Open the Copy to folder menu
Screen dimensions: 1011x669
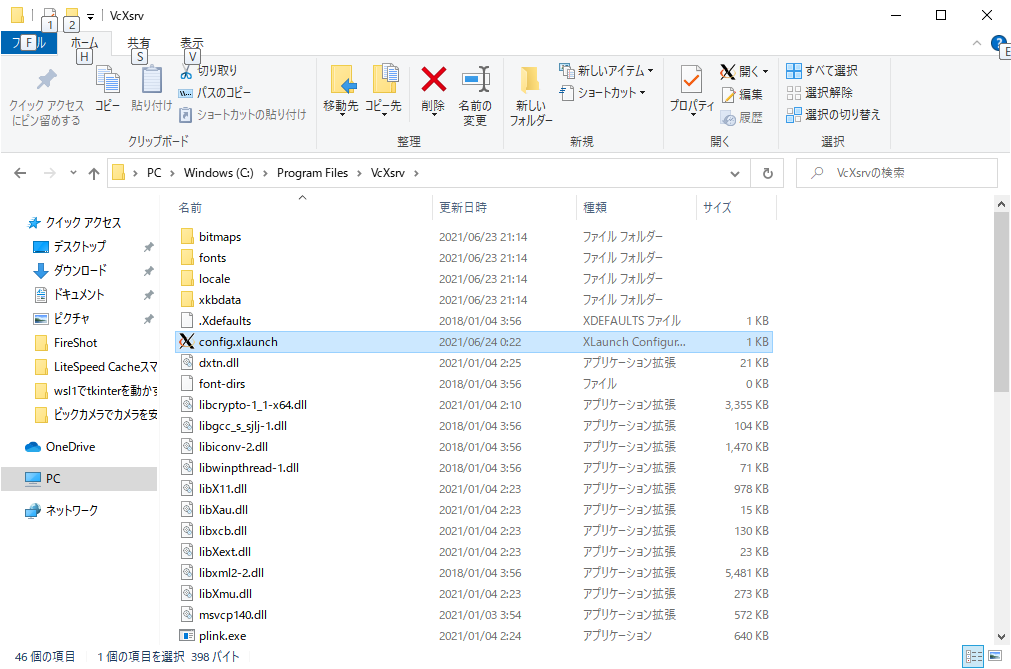point(384,90)
